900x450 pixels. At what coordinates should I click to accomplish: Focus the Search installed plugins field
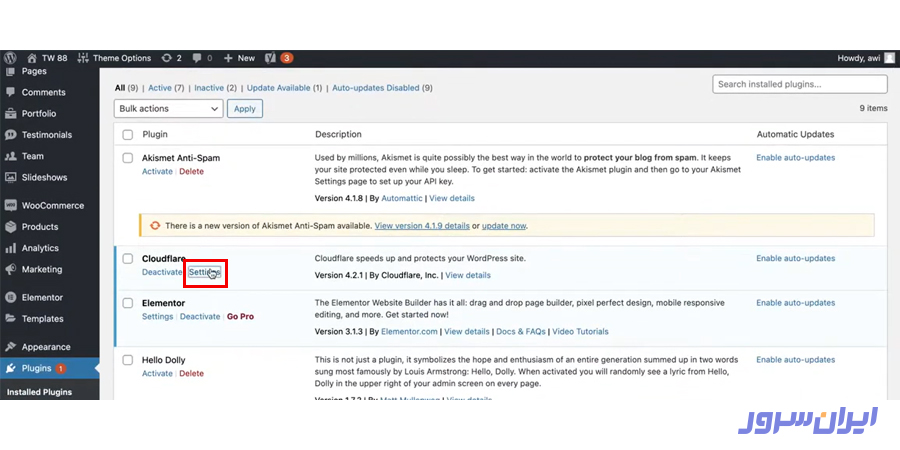(799, 84)
